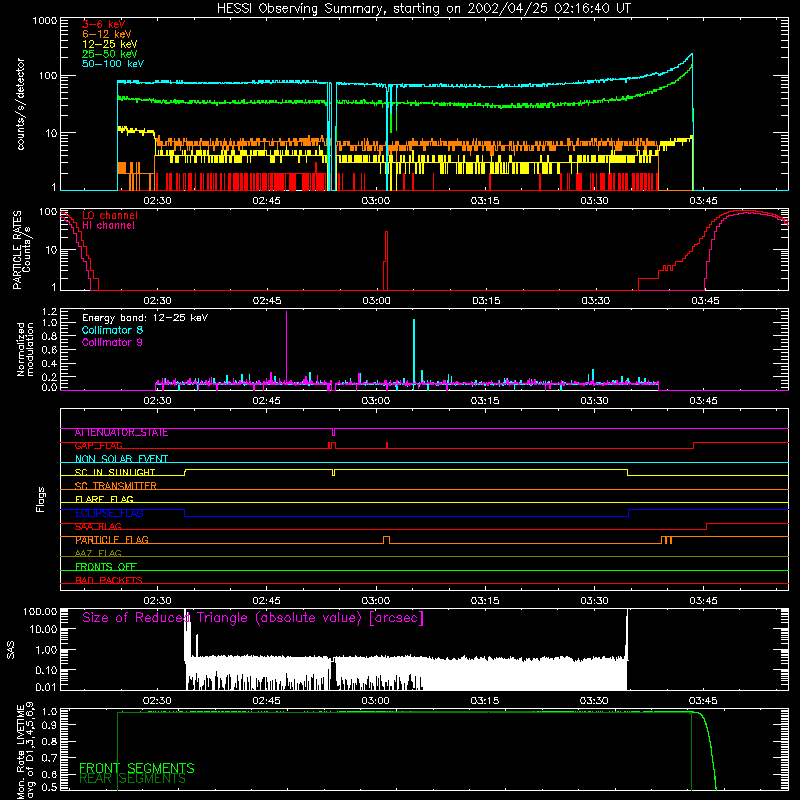Click the HESSI Observing Summary title text

(x=423, y=9)
